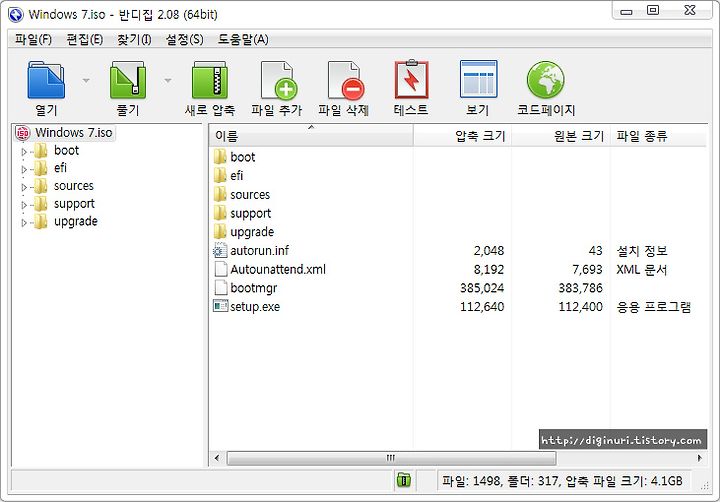This screenshot has width=720, height=502.
Task: Select the bootmgr file name
Action: (253, 288)
